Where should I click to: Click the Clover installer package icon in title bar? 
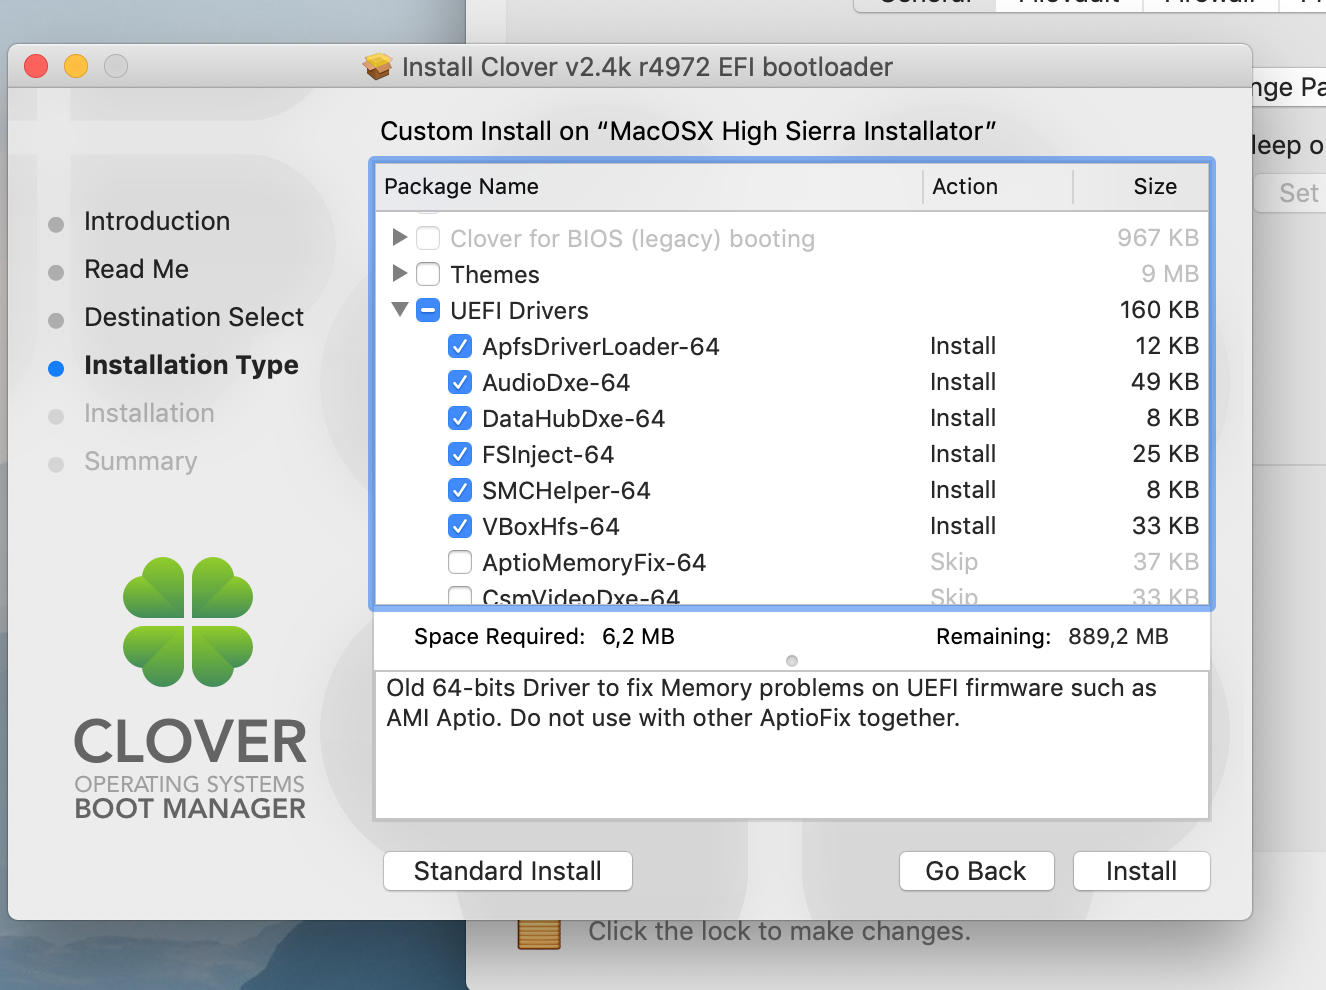[x=378, y=67]
